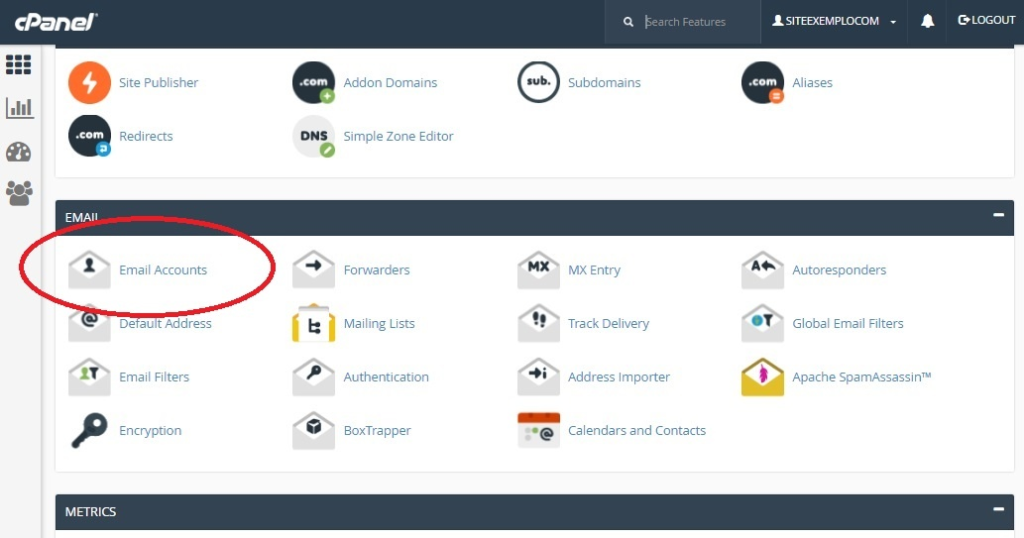1024x538 pixels.
Task: Collapse the Metrics section
Action: [997, 510]
